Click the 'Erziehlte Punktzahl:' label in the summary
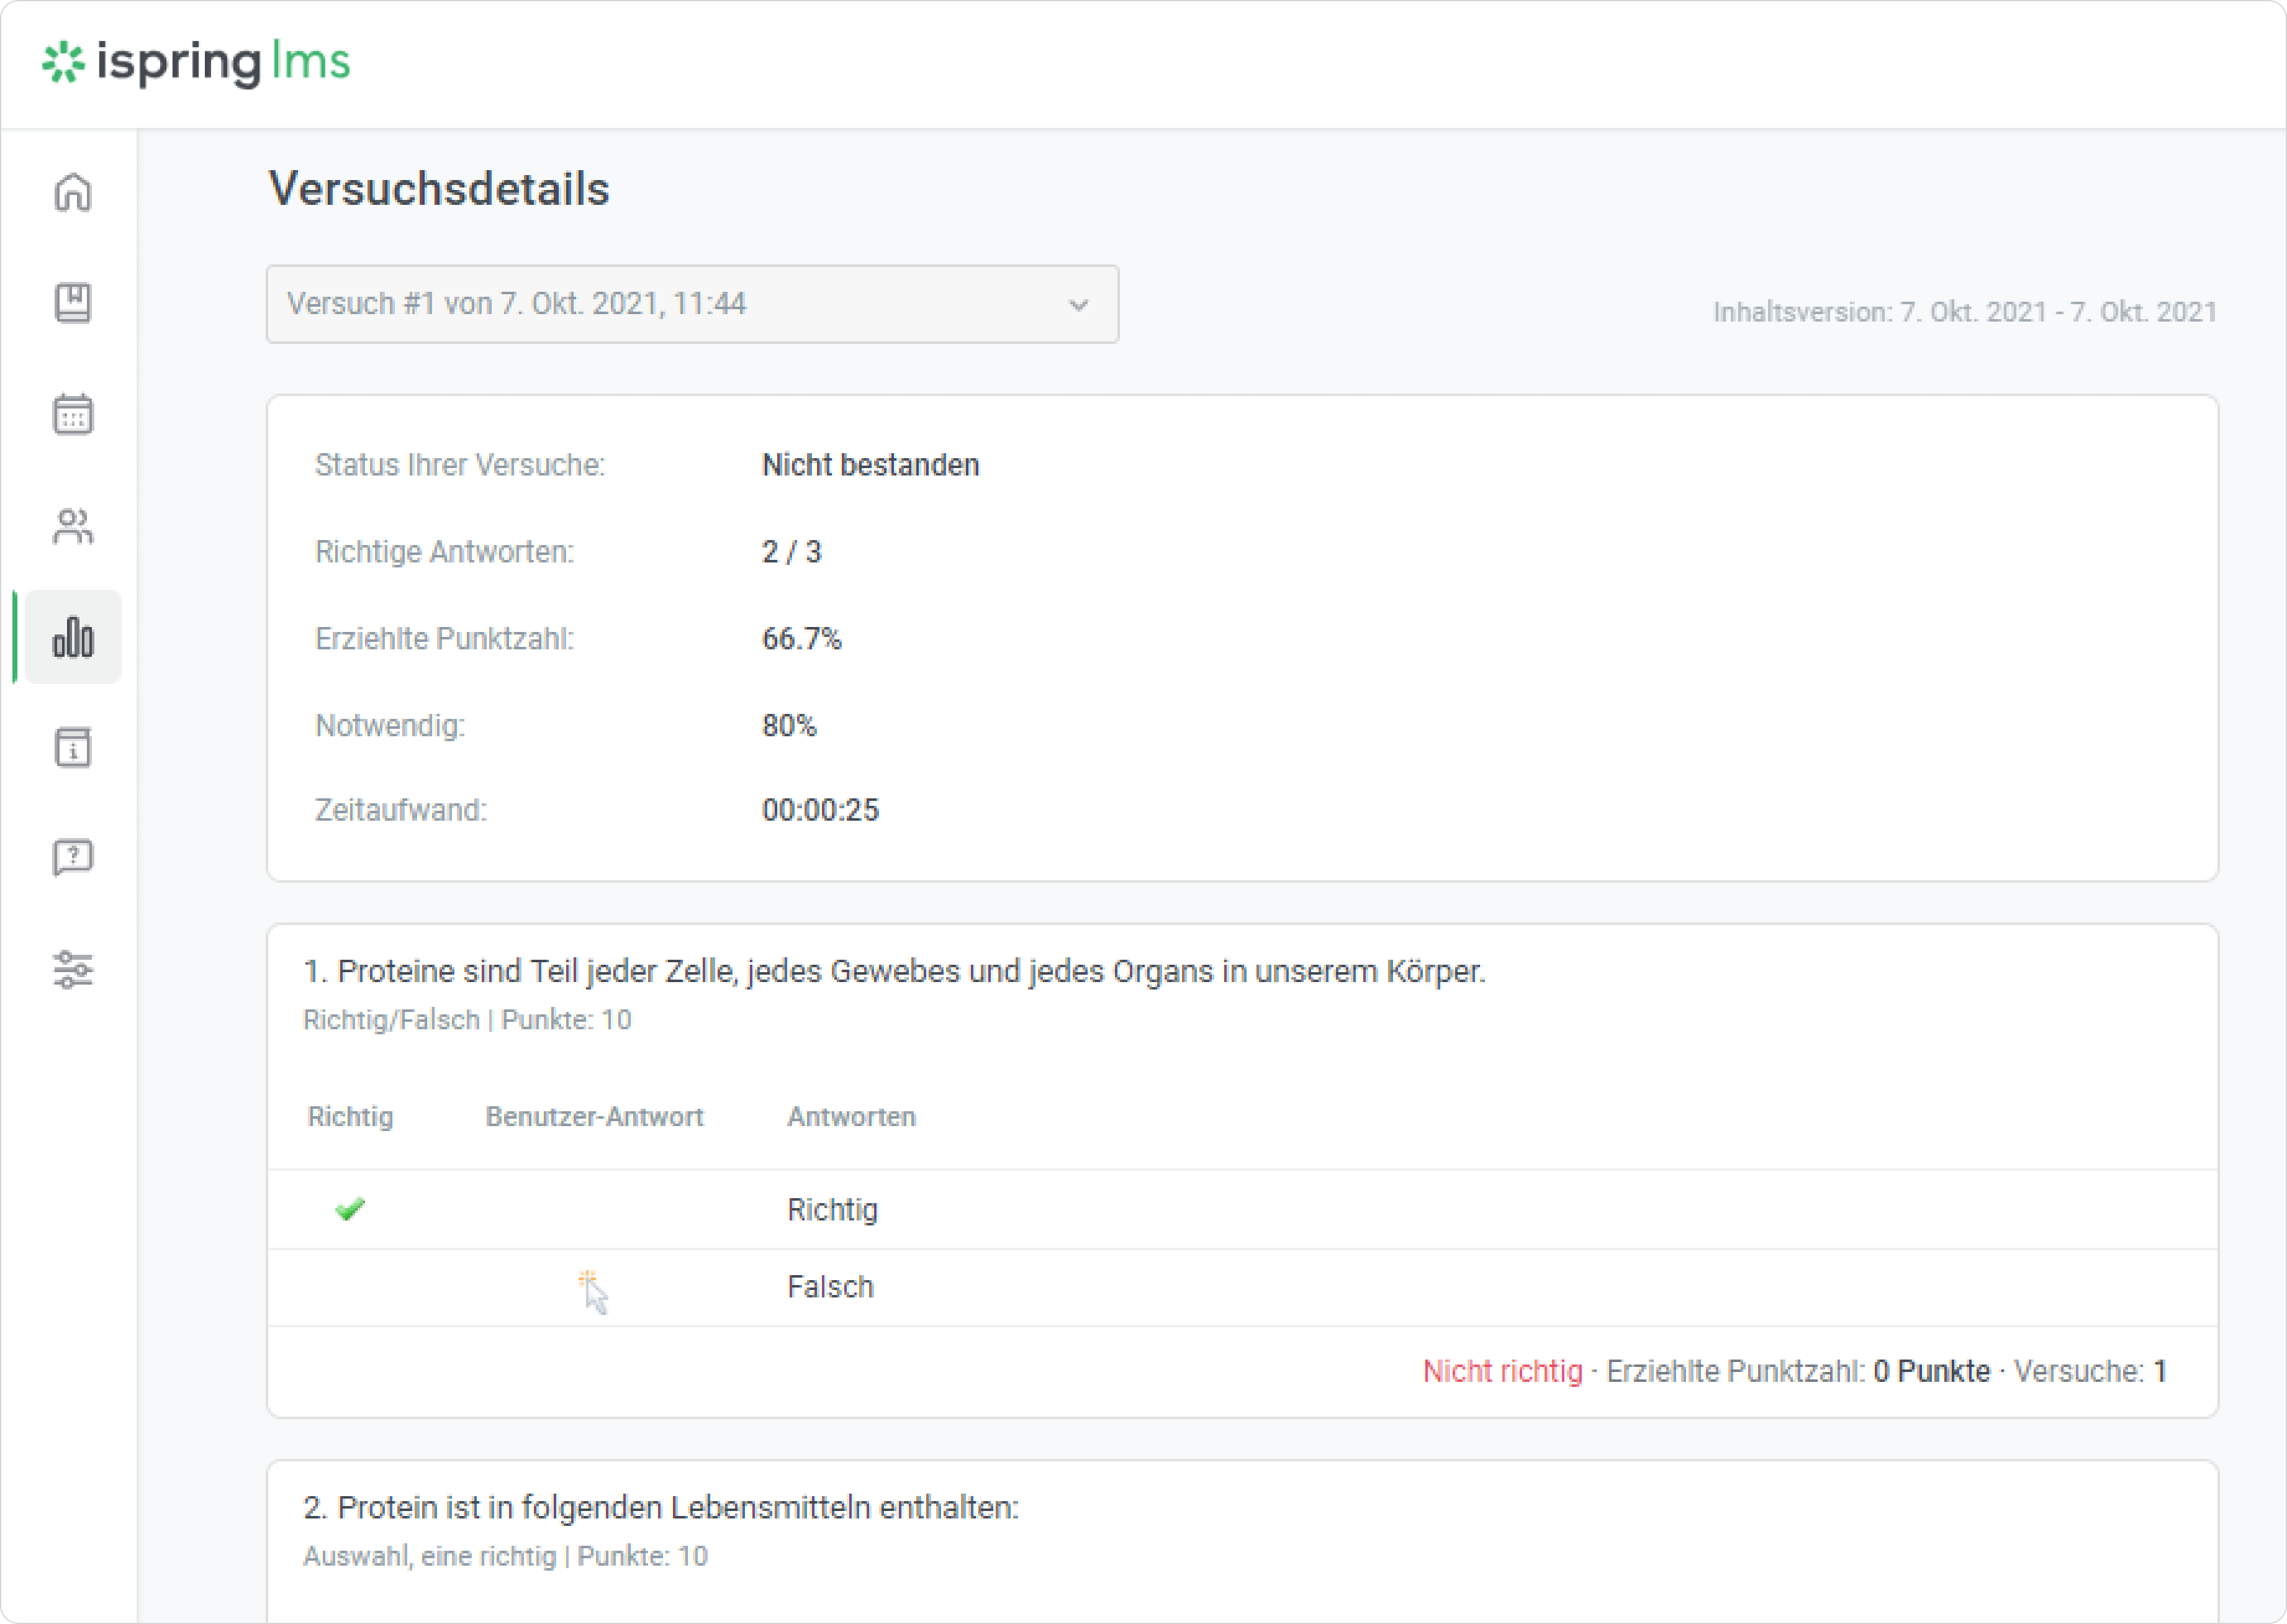 (x=445, y=639)
